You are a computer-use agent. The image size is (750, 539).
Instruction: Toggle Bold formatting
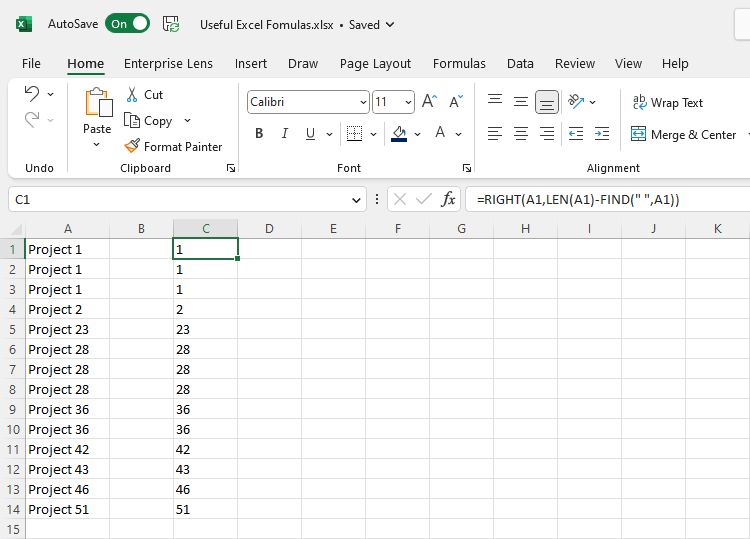(x=259, y=134)
